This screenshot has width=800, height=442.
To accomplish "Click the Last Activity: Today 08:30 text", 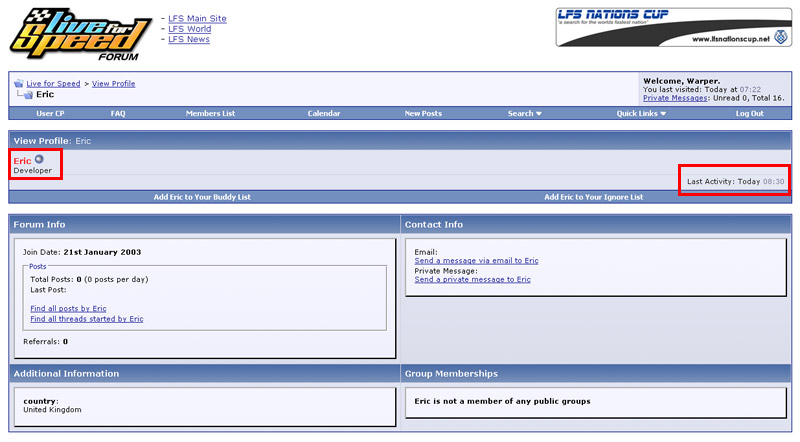I will coord(735,181).
